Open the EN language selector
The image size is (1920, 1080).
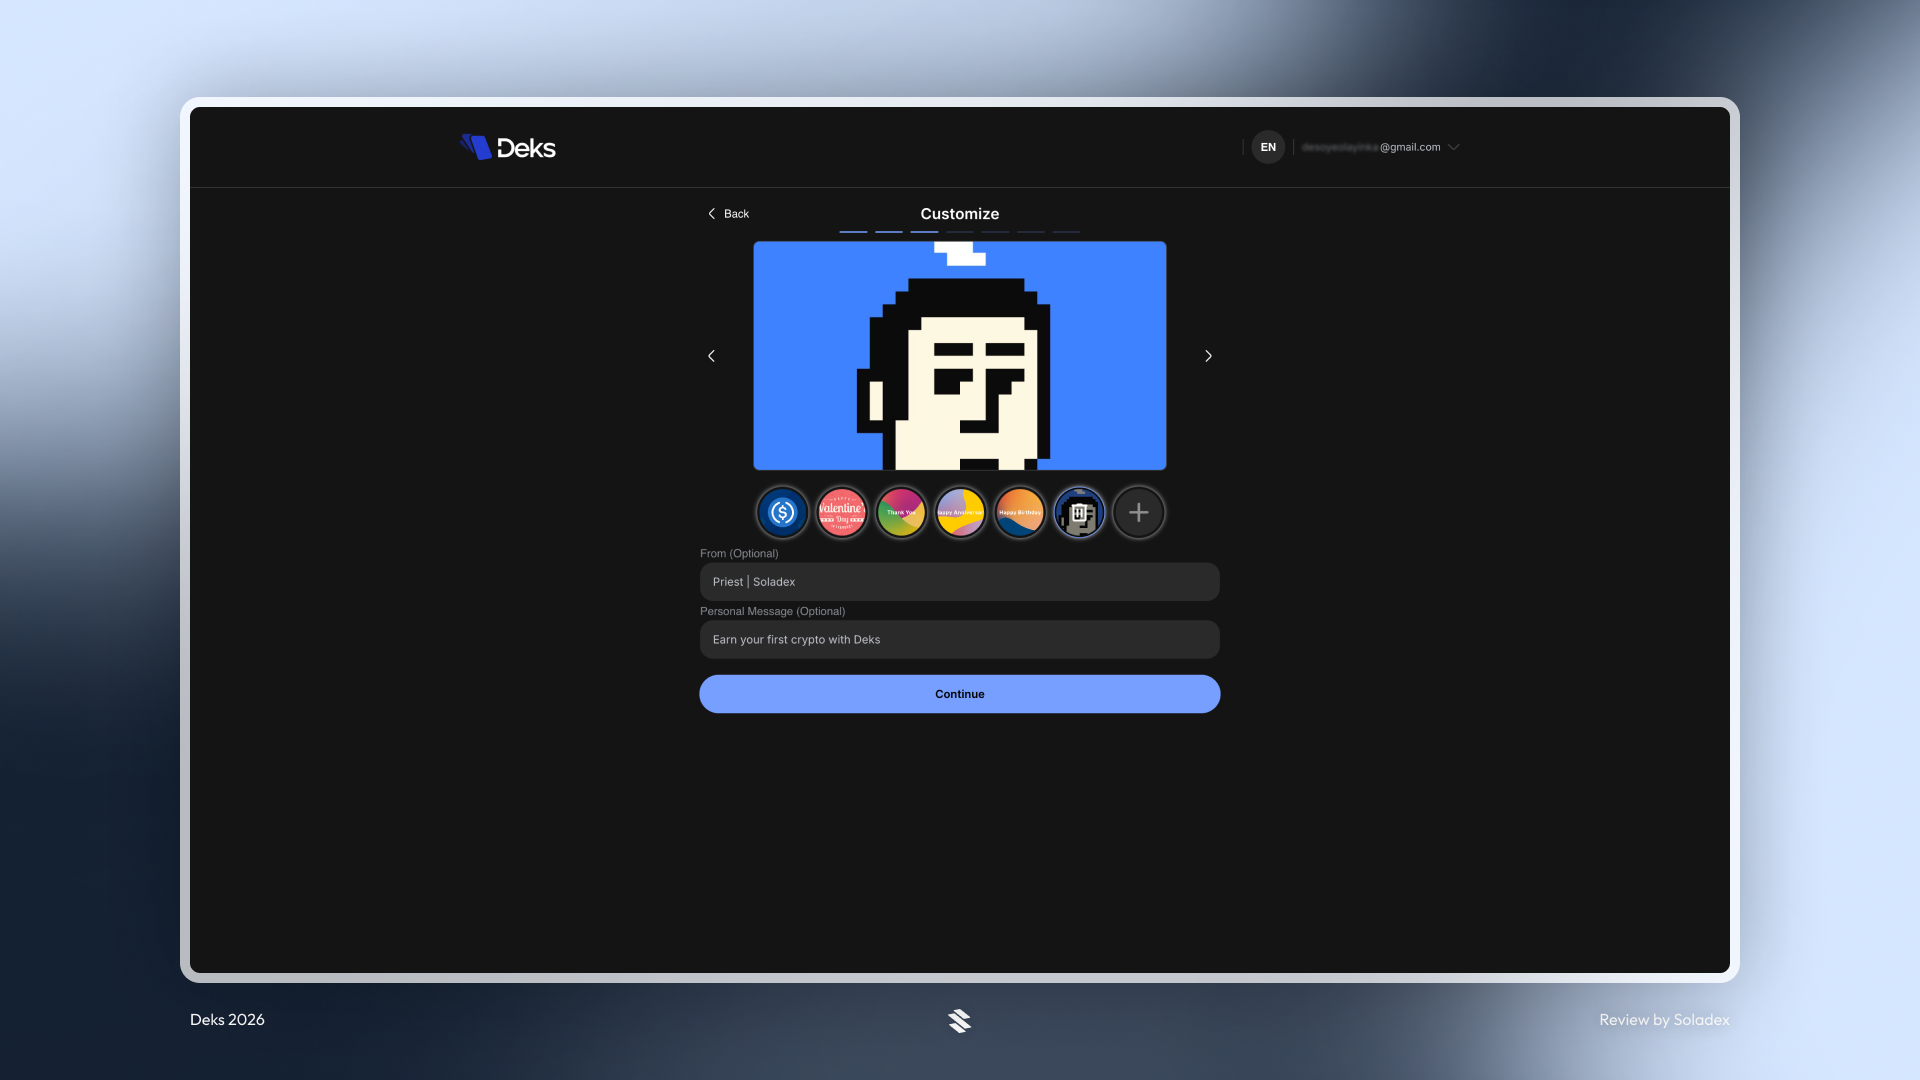point(1267,147)
